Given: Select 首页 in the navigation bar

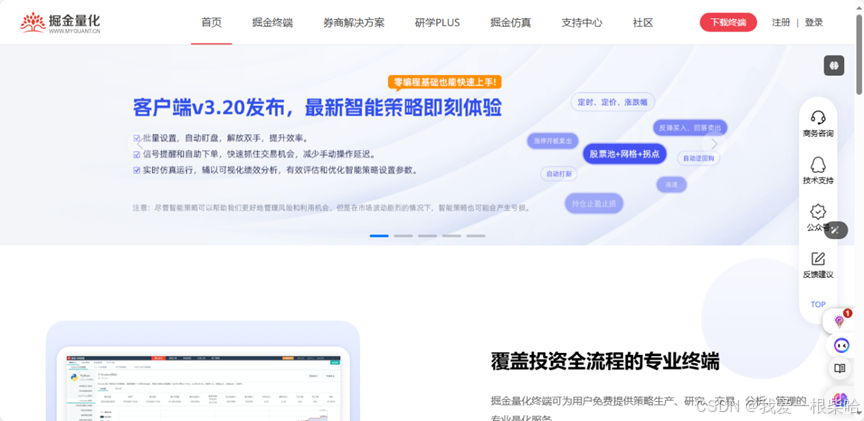Looking at the screenshot, I should pos(212,23).
